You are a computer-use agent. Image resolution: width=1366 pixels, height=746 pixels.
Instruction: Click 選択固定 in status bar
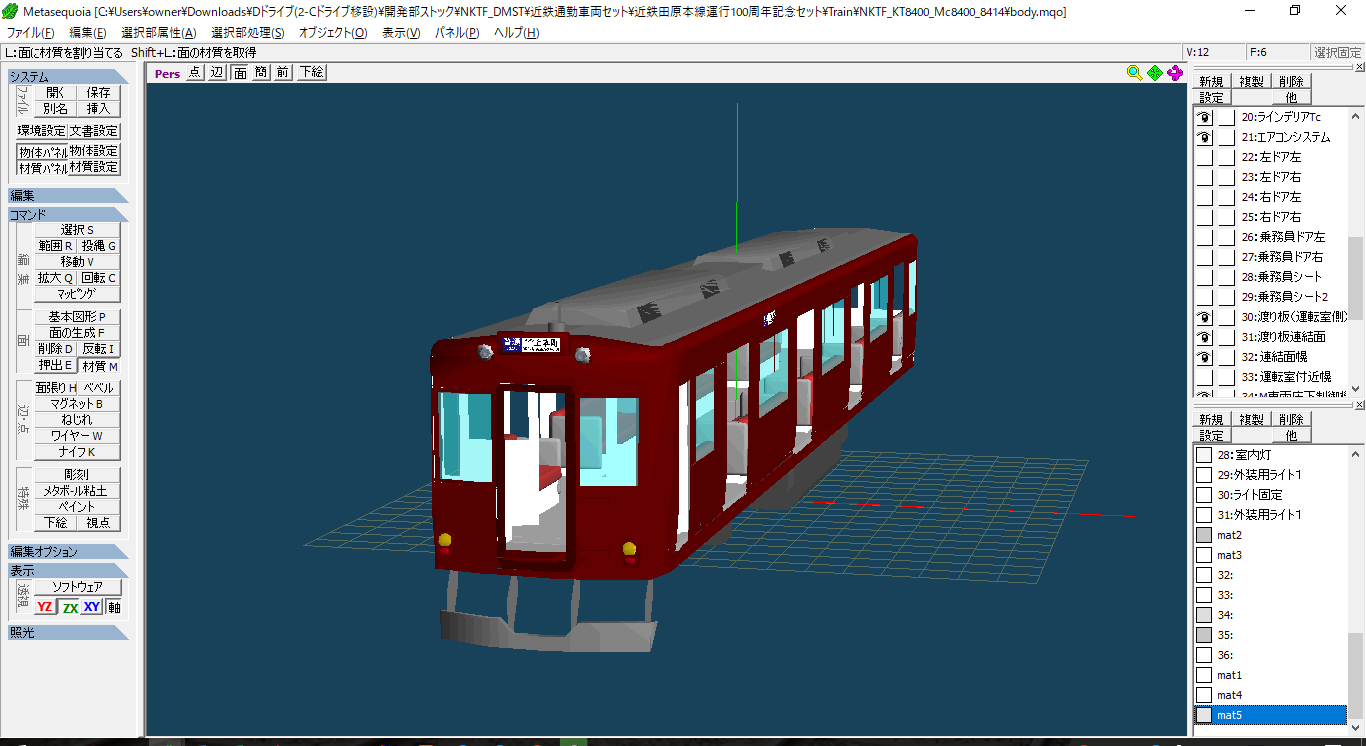click(1337, 52)
